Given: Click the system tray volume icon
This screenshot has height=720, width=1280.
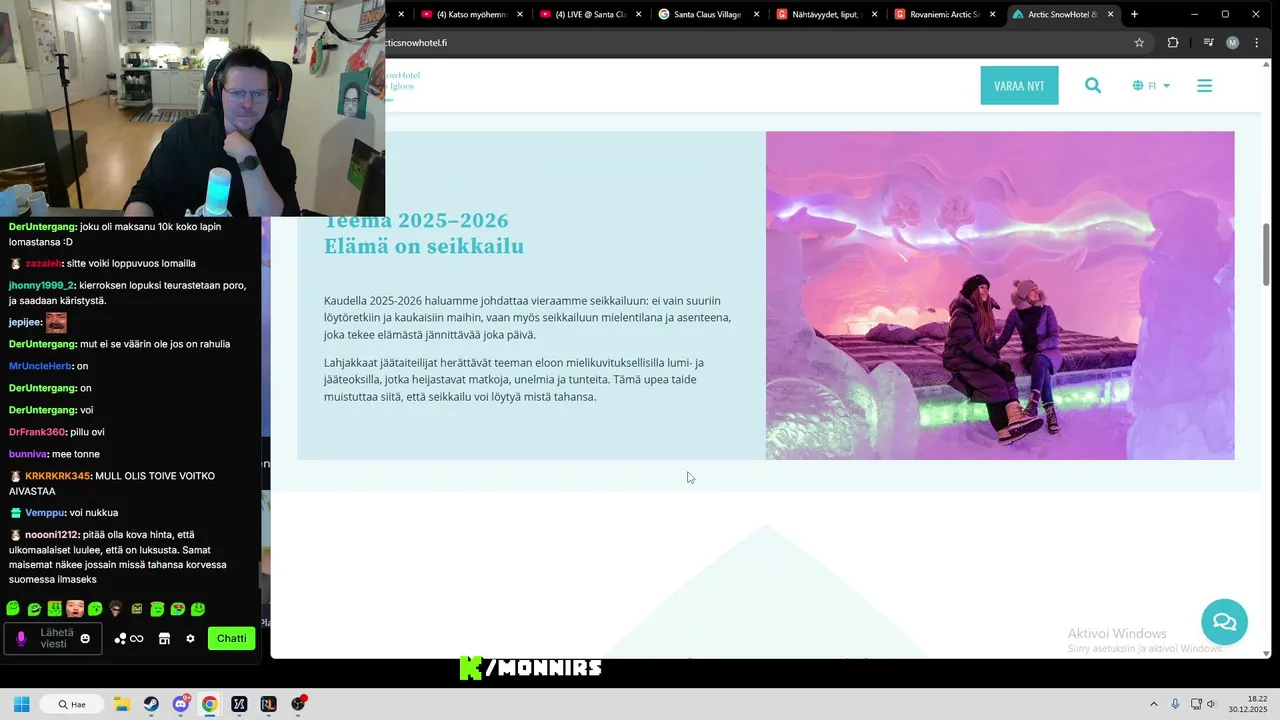Looking at the screenshot, I should 1211,704.
